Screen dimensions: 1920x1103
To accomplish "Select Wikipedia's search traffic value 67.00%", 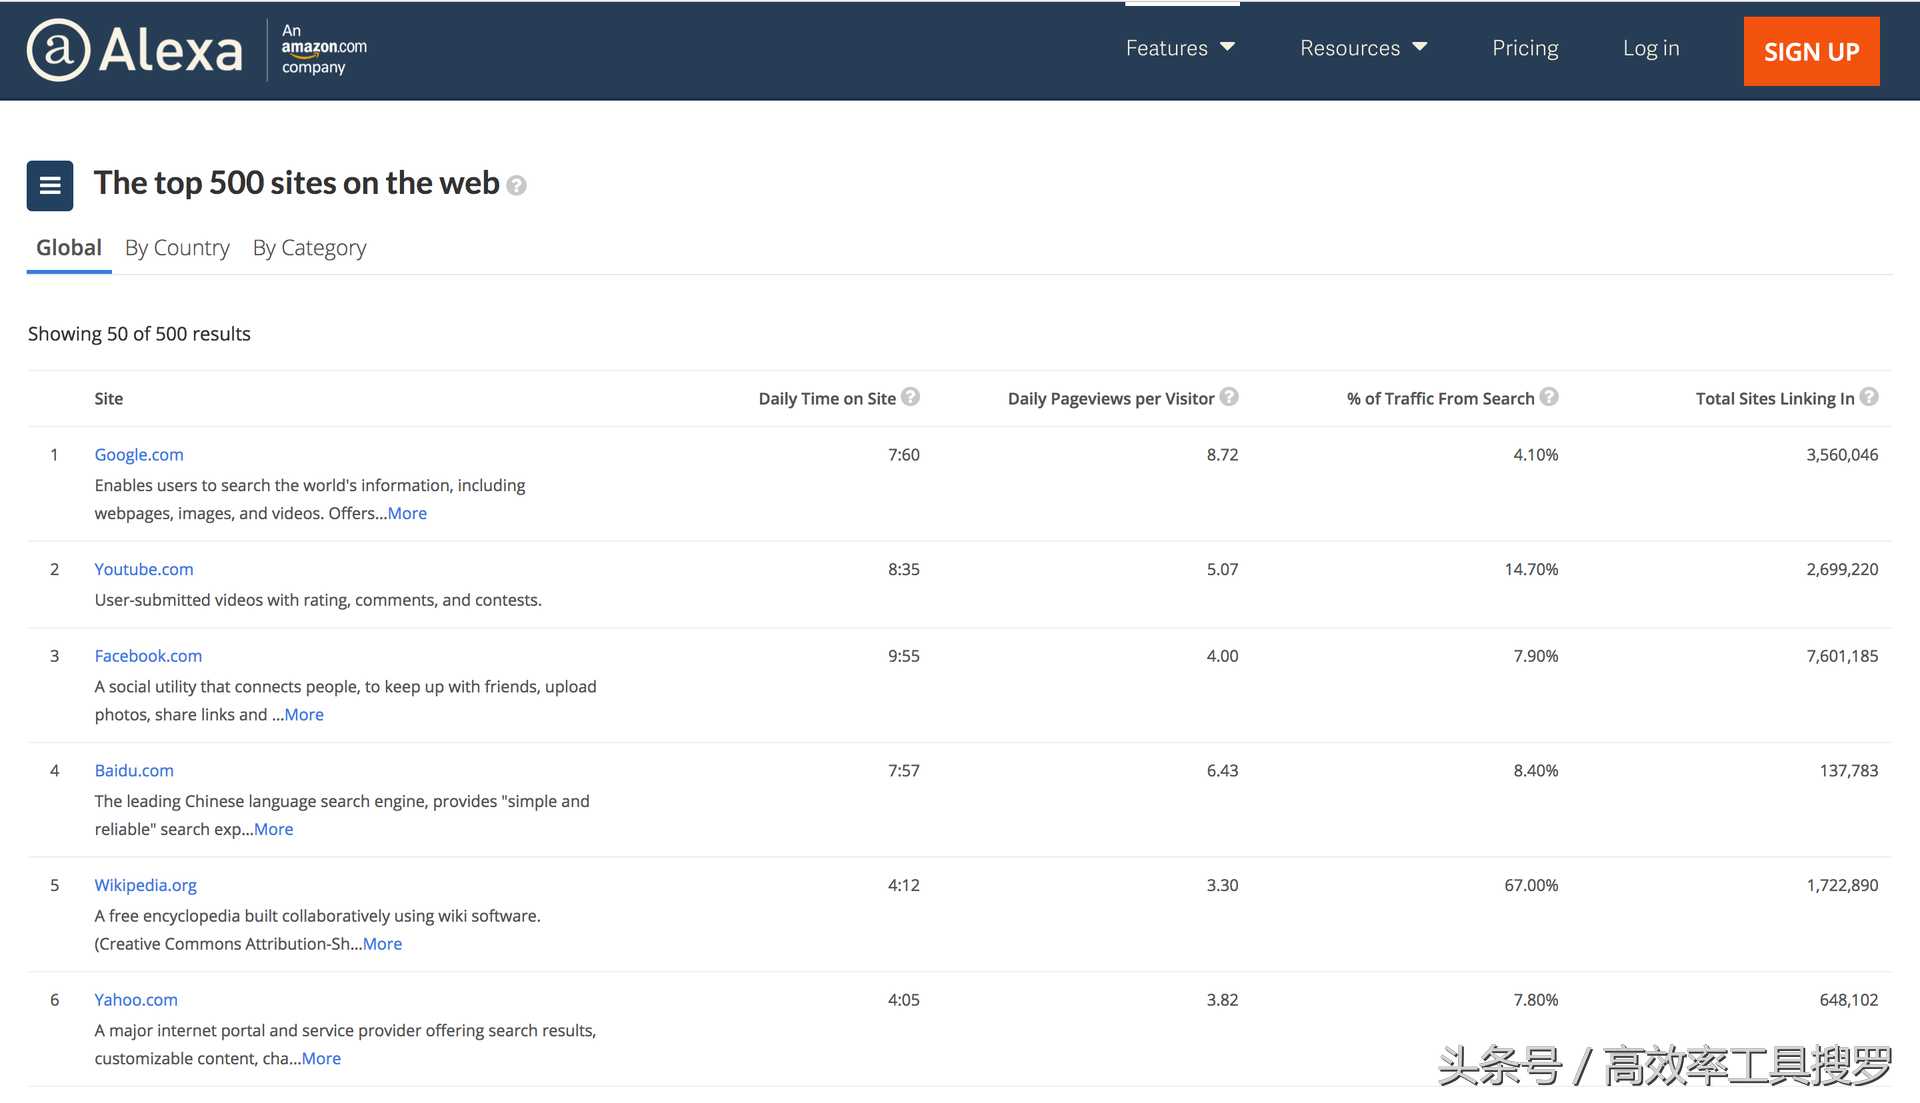I will click(x=1531, y=885).
